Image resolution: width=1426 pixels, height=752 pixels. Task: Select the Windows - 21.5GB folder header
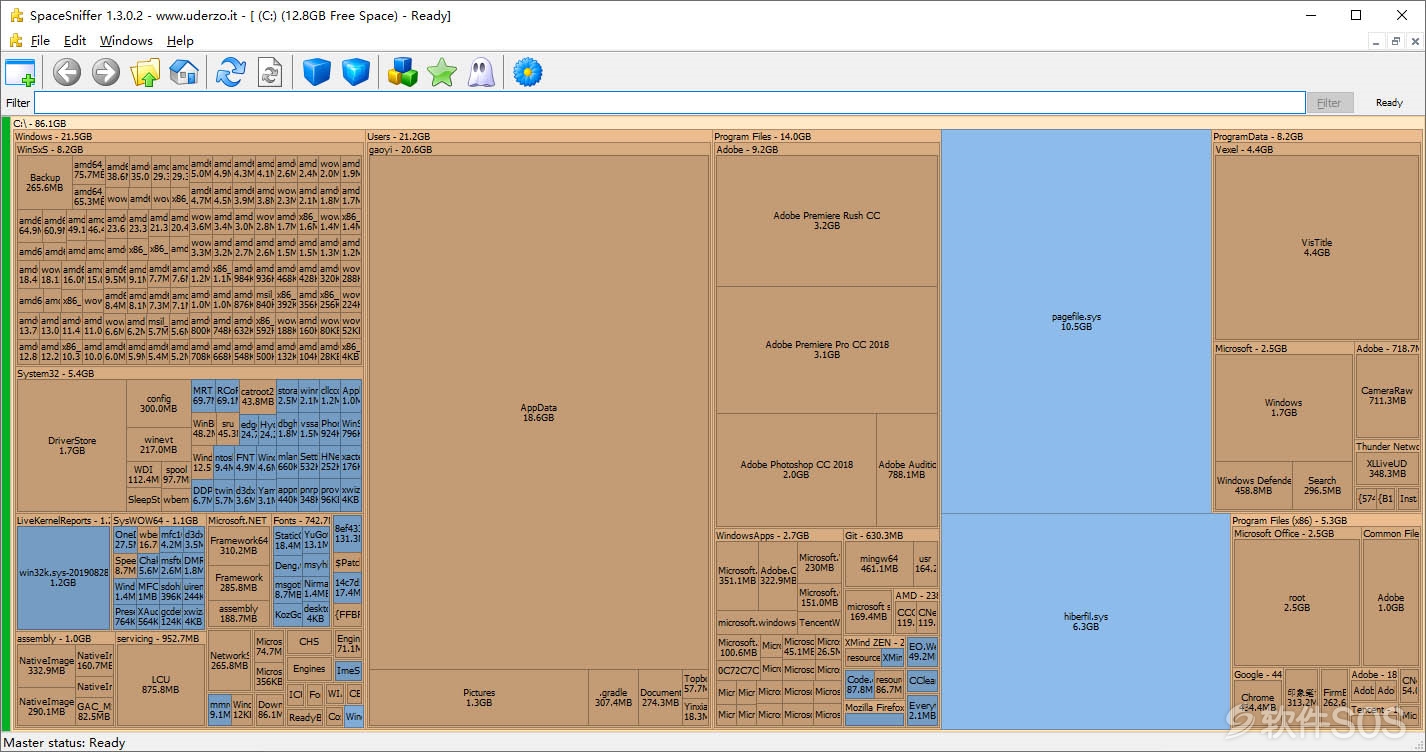point(188,136)
